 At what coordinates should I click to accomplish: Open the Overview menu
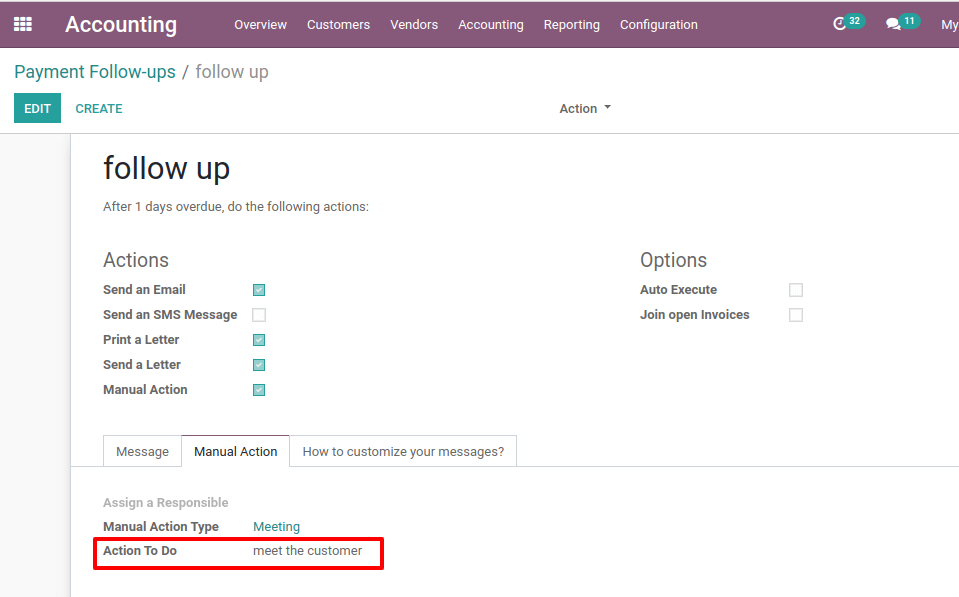pyautogui.click(x=261, y=24)
